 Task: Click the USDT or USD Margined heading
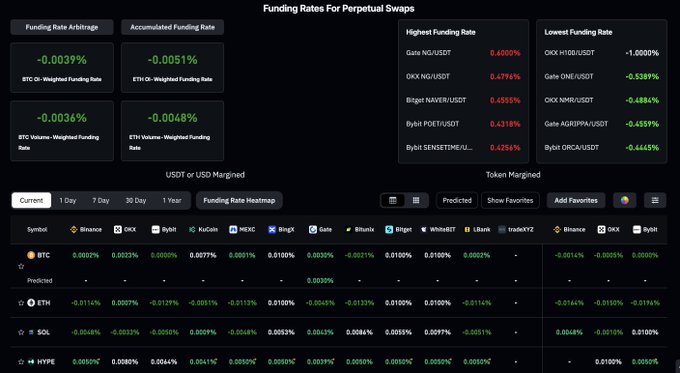coord(205,175)
